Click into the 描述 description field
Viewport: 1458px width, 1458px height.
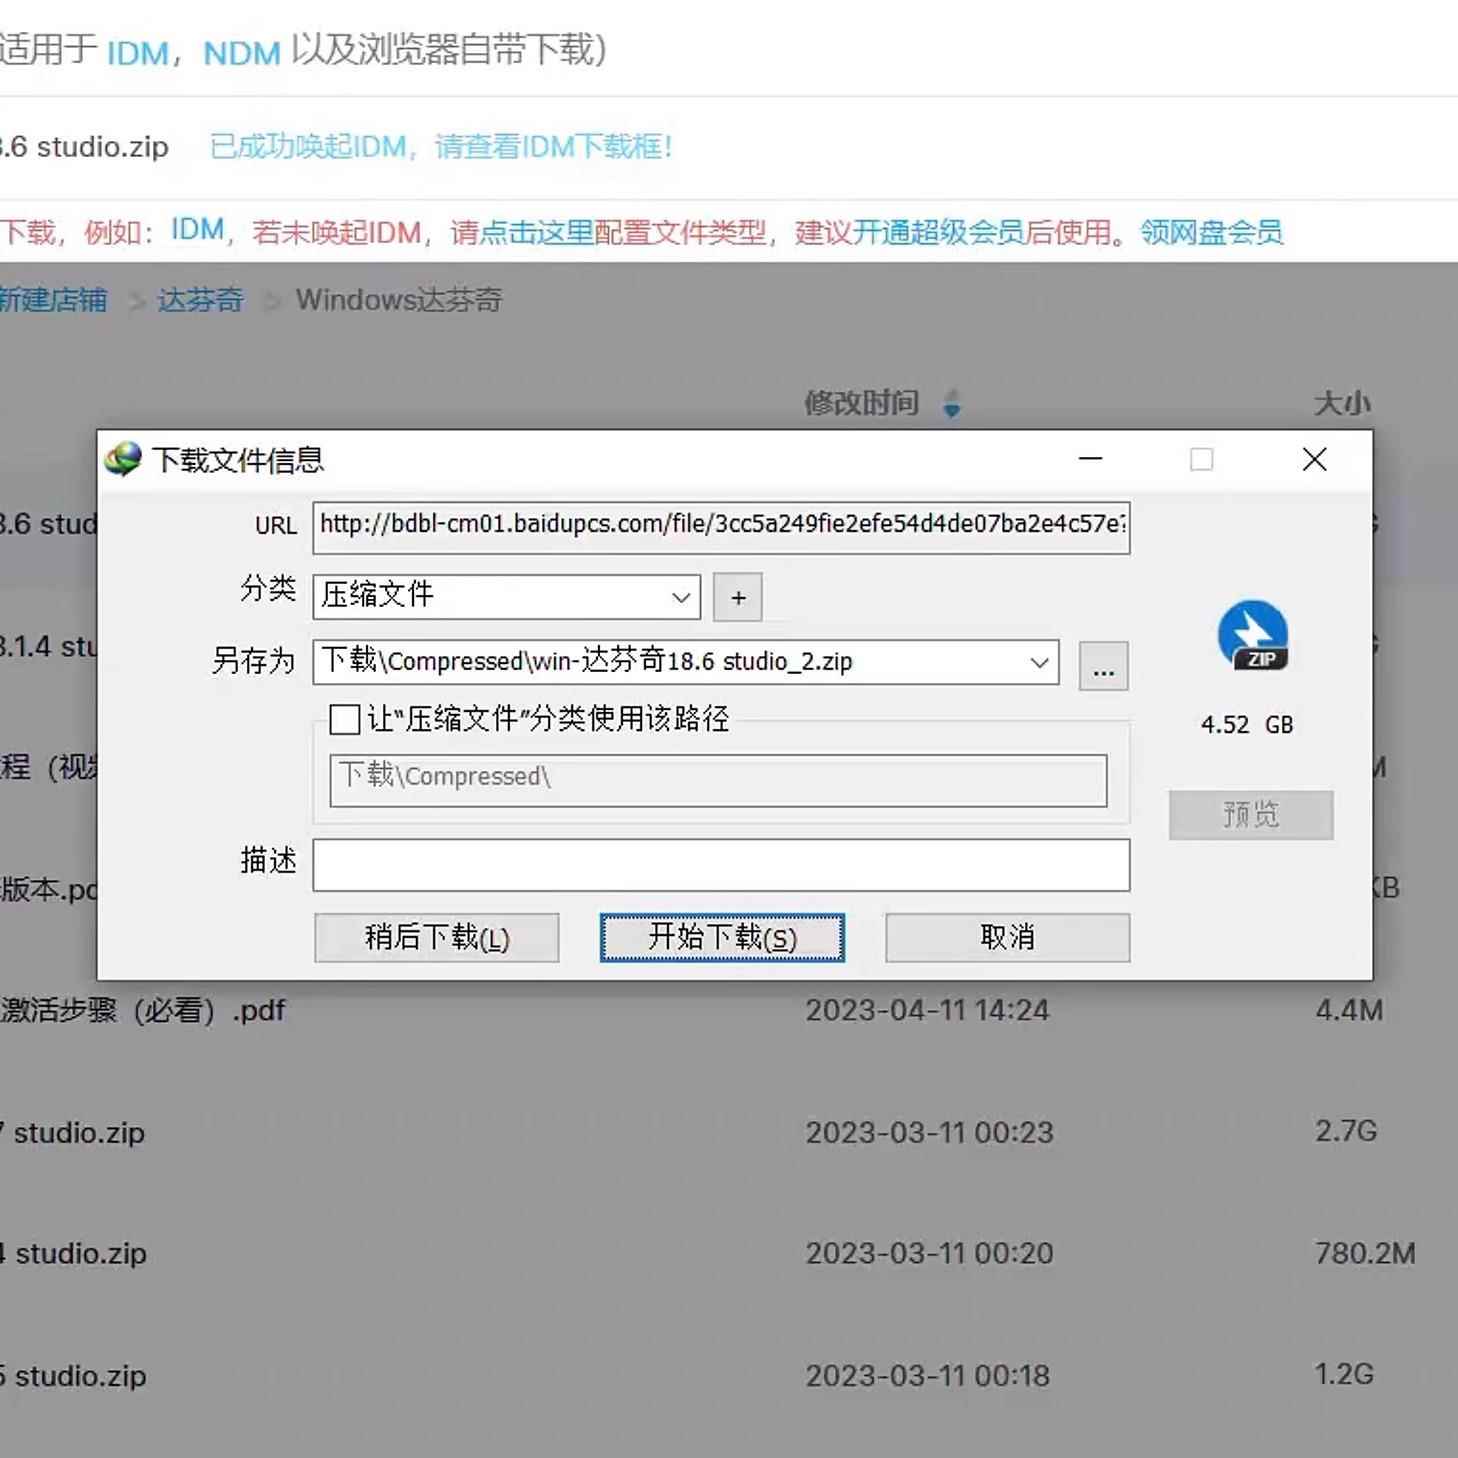(721, 865)
